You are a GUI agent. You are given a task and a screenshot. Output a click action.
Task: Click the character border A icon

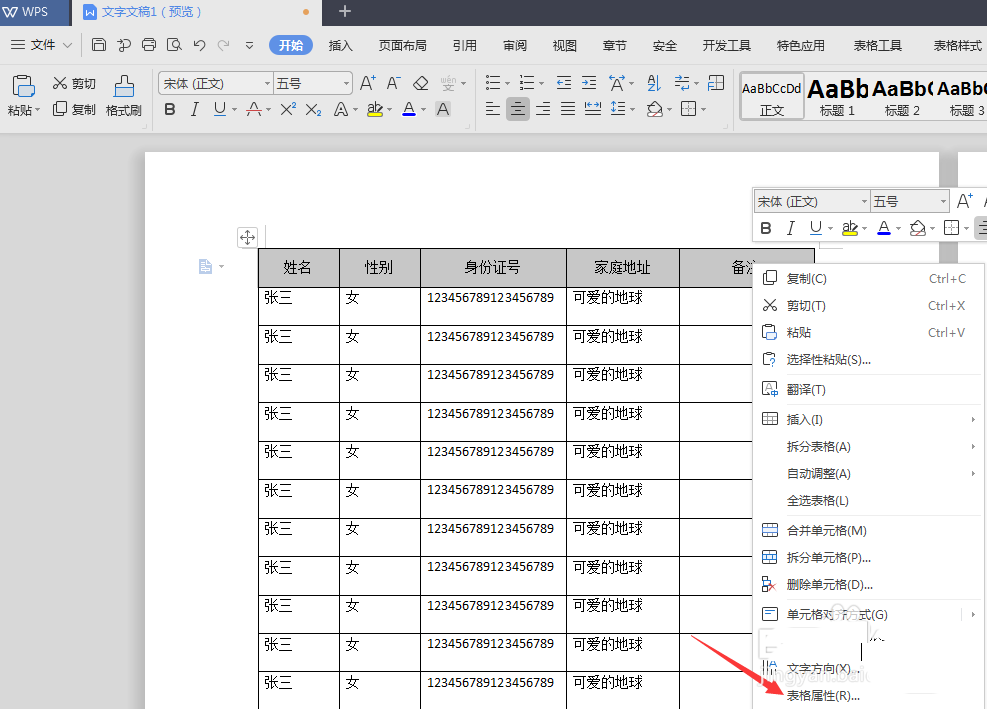coord(443,110)
